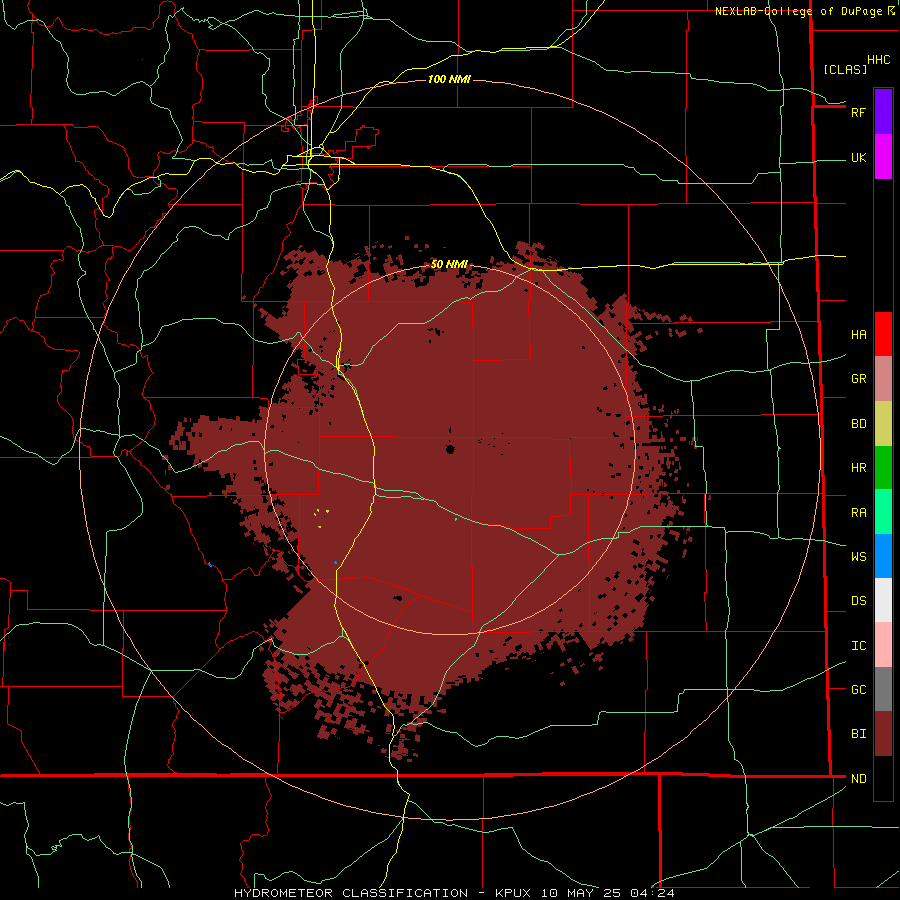Click the "HHC" product label
This screenshot has width=900, height=900.
878,60
